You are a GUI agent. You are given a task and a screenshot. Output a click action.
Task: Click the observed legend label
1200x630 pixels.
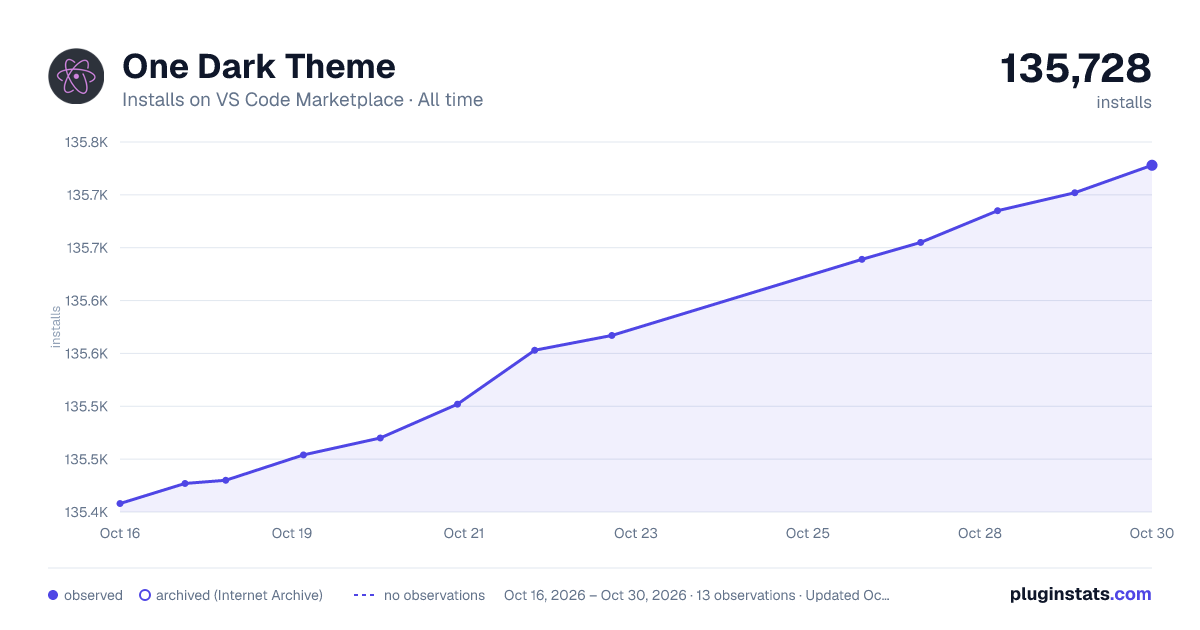(93, 595)
